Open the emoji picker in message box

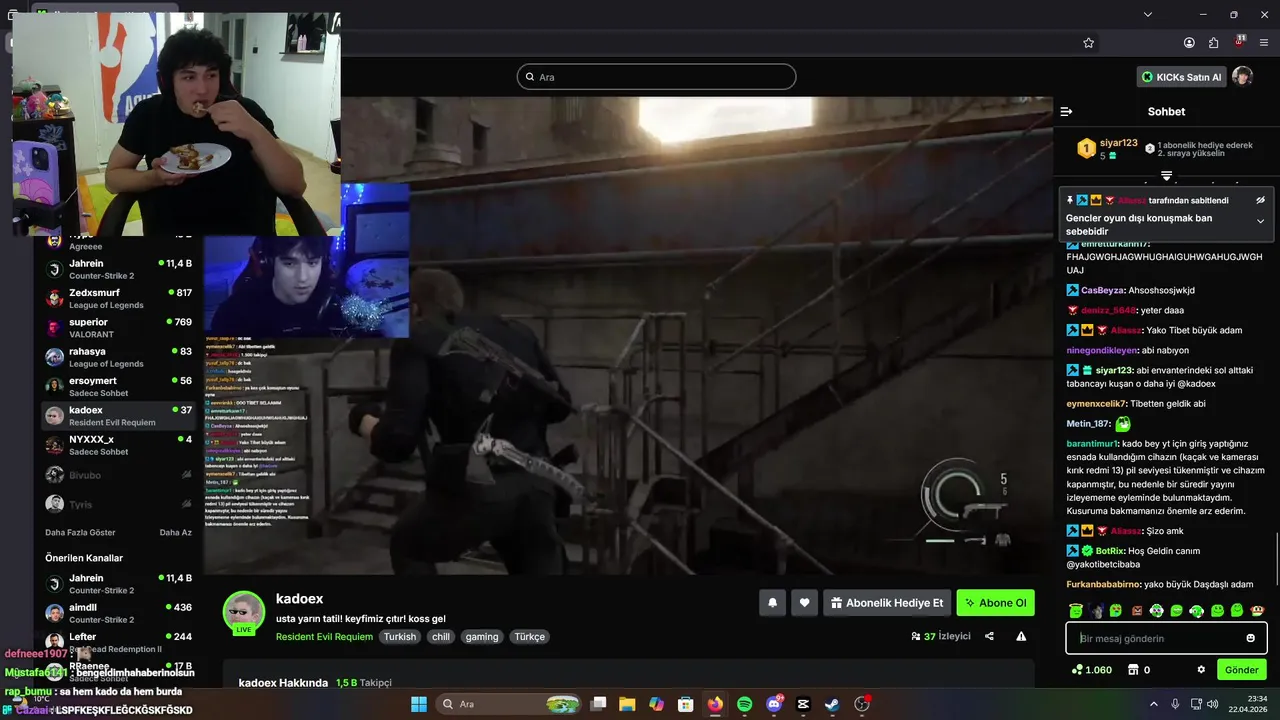1250,638
